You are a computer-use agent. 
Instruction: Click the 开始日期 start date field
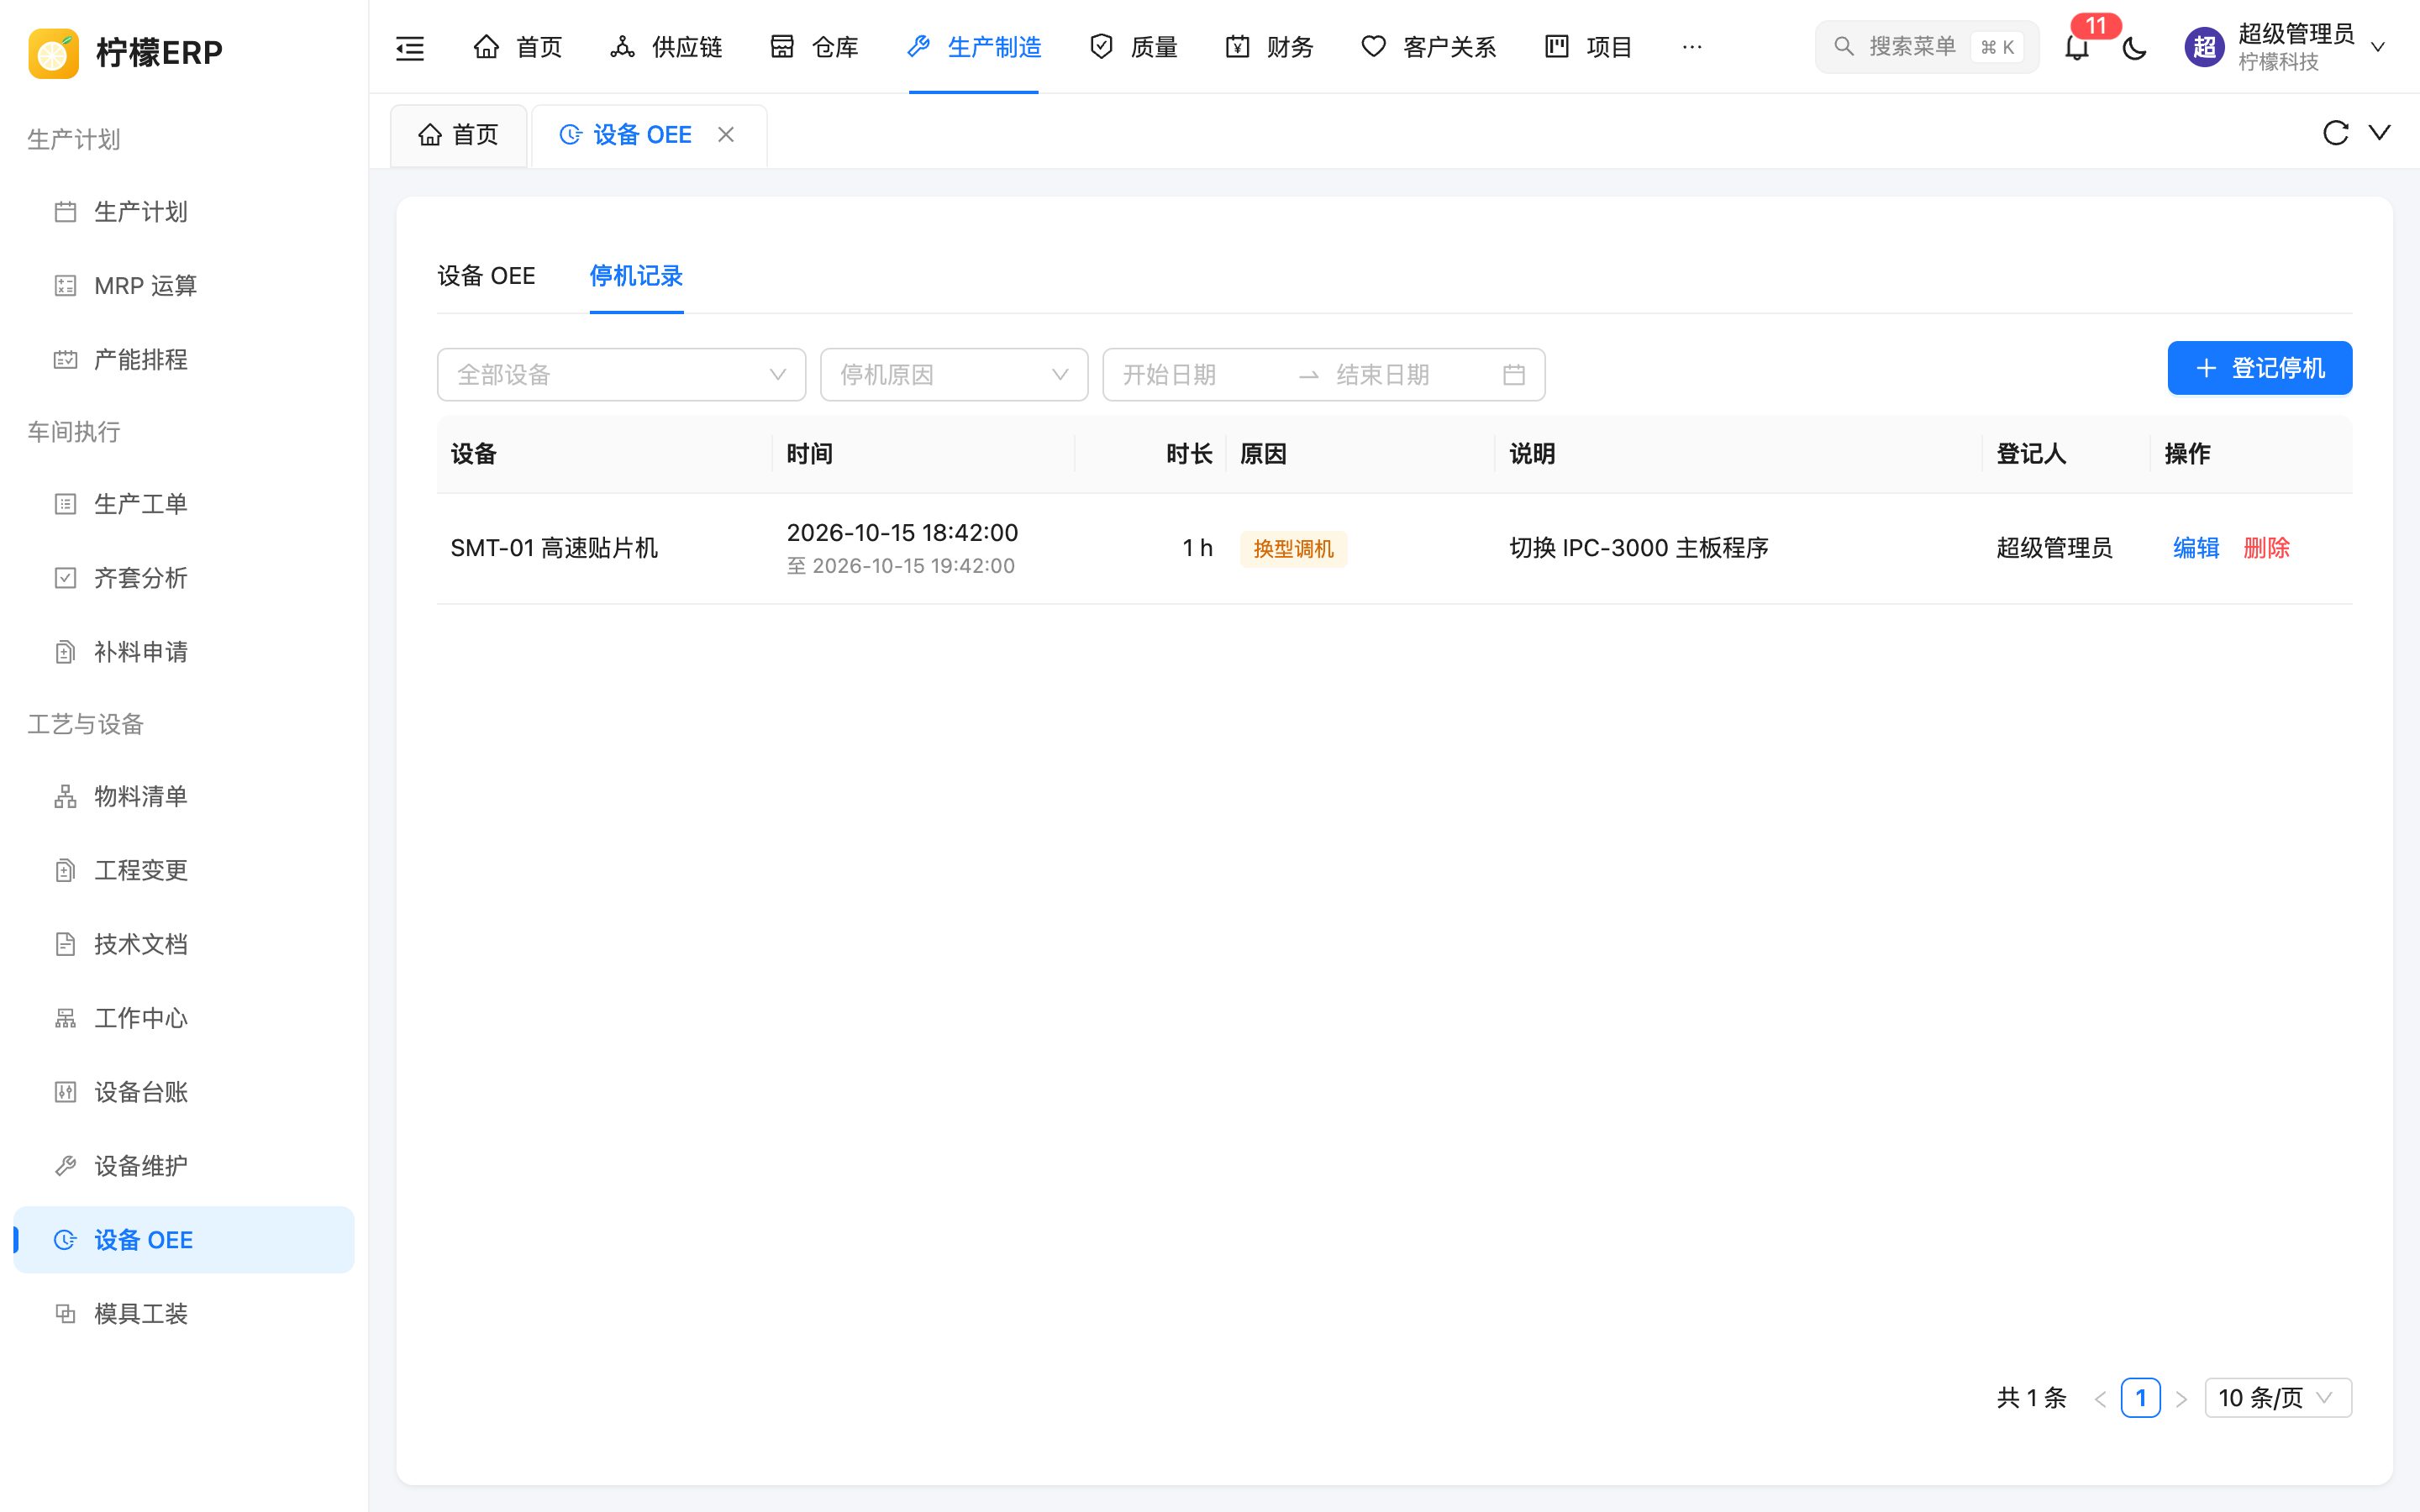click(1200, 375)
